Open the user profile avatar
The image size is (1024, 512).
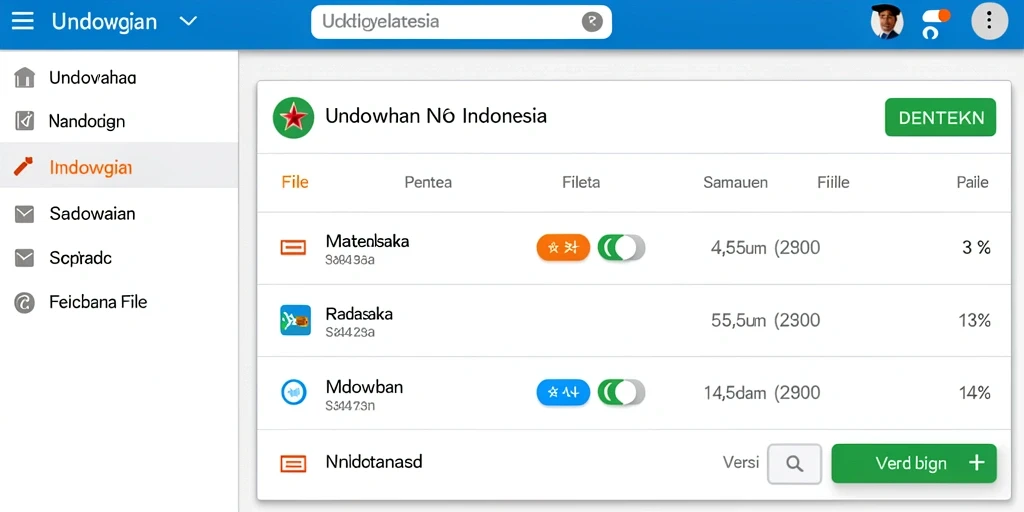[x=887, y=21]
